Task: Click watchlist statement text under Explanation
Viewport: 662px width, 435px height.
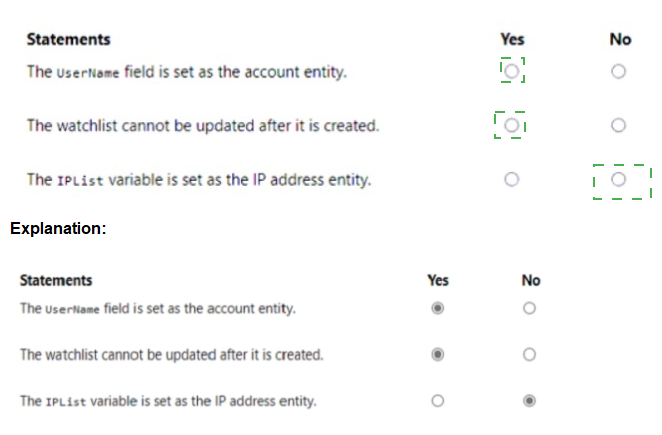Action: click(171, 354)
